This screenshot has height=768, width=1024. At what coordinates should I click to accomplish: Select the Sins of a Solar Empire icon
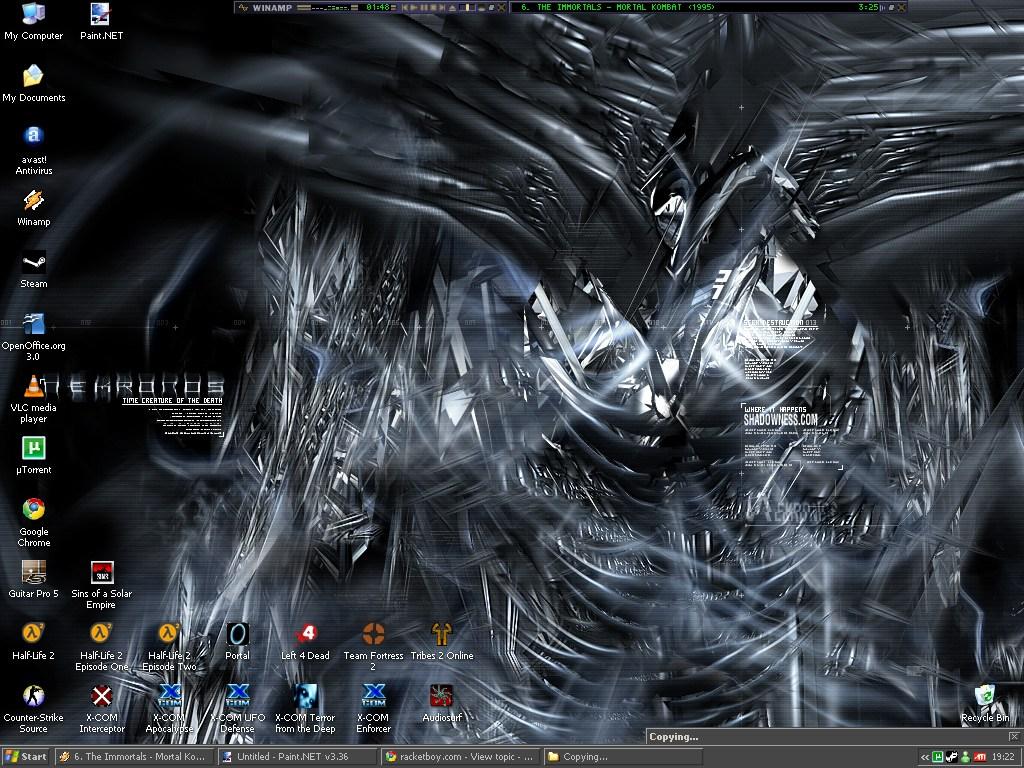[x=101, y=585]
